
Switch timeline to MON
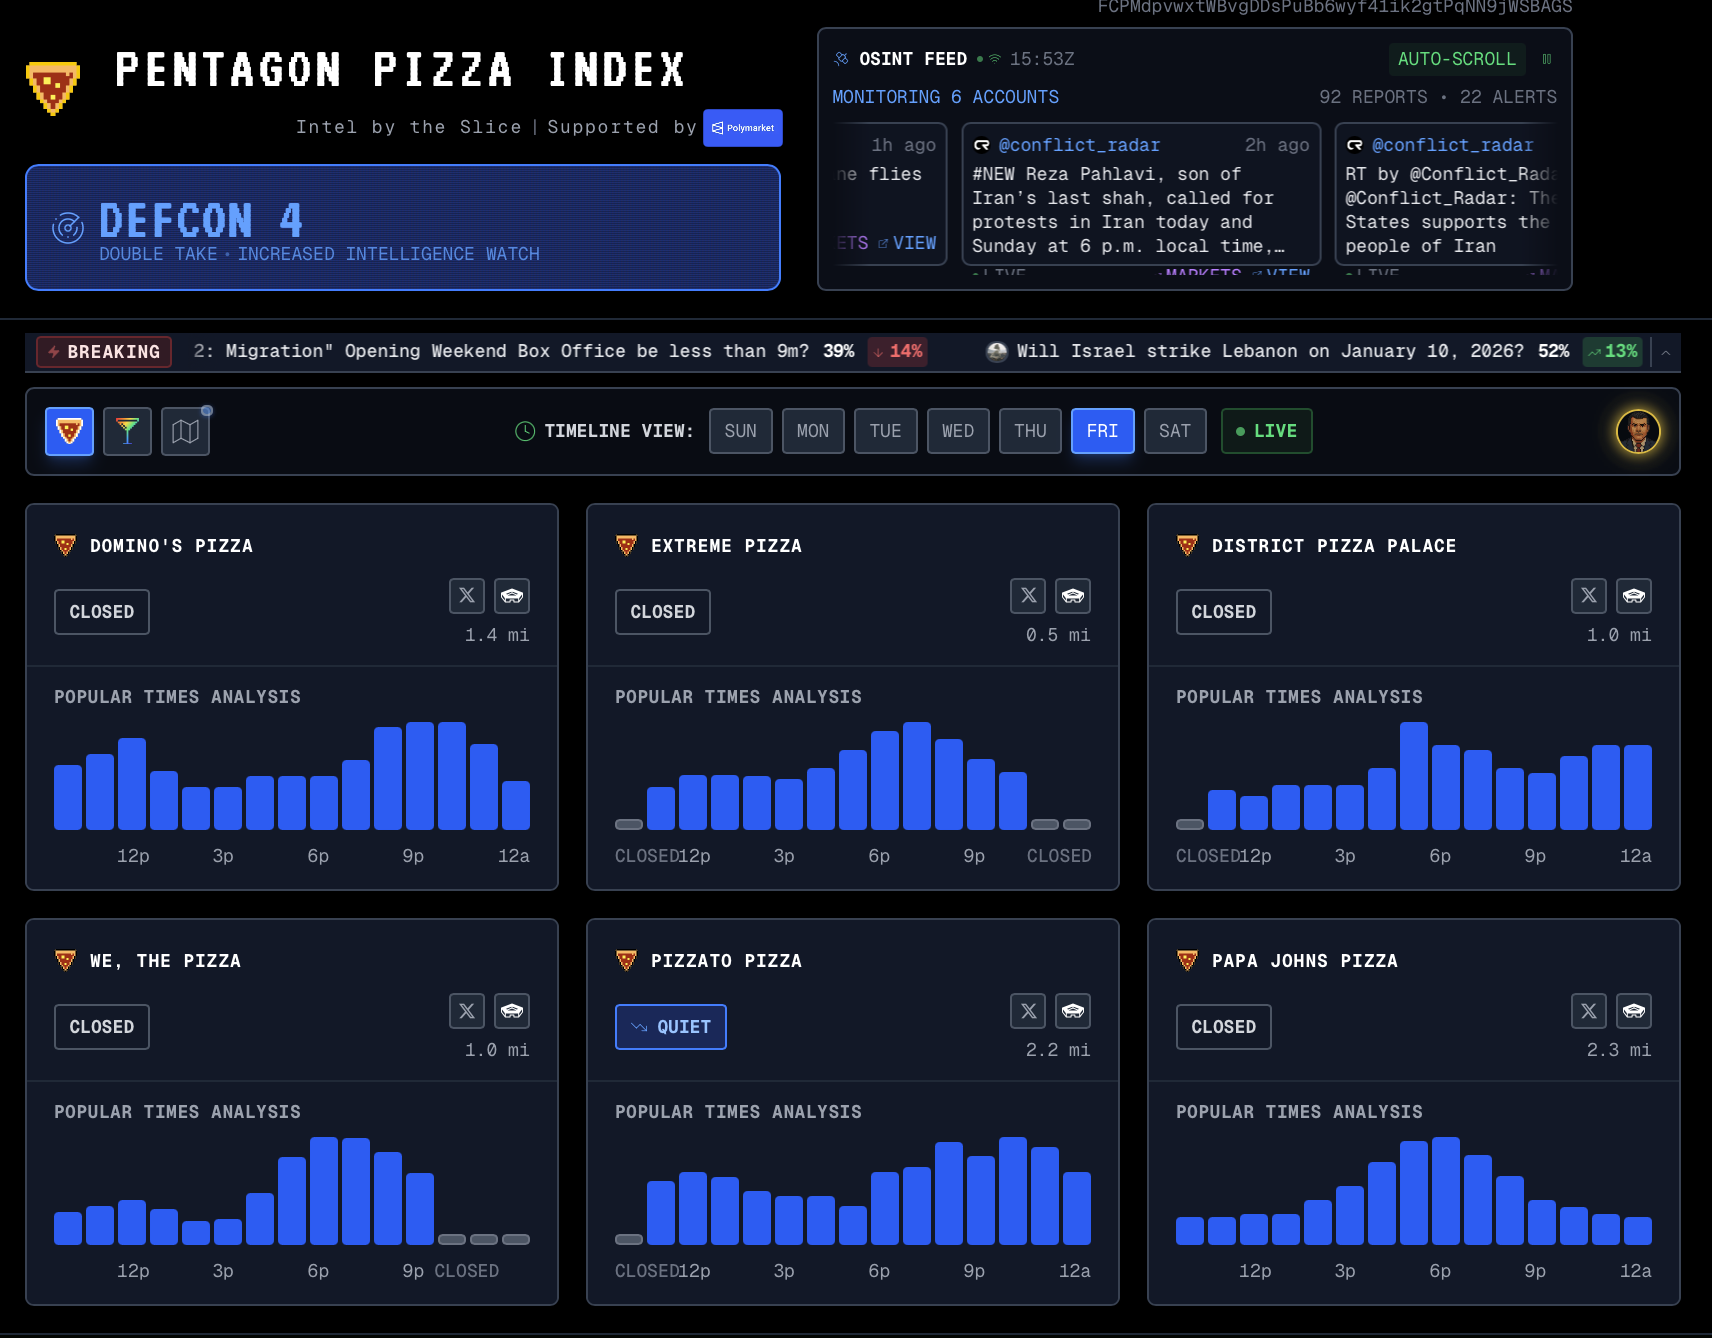click(813, 431)
